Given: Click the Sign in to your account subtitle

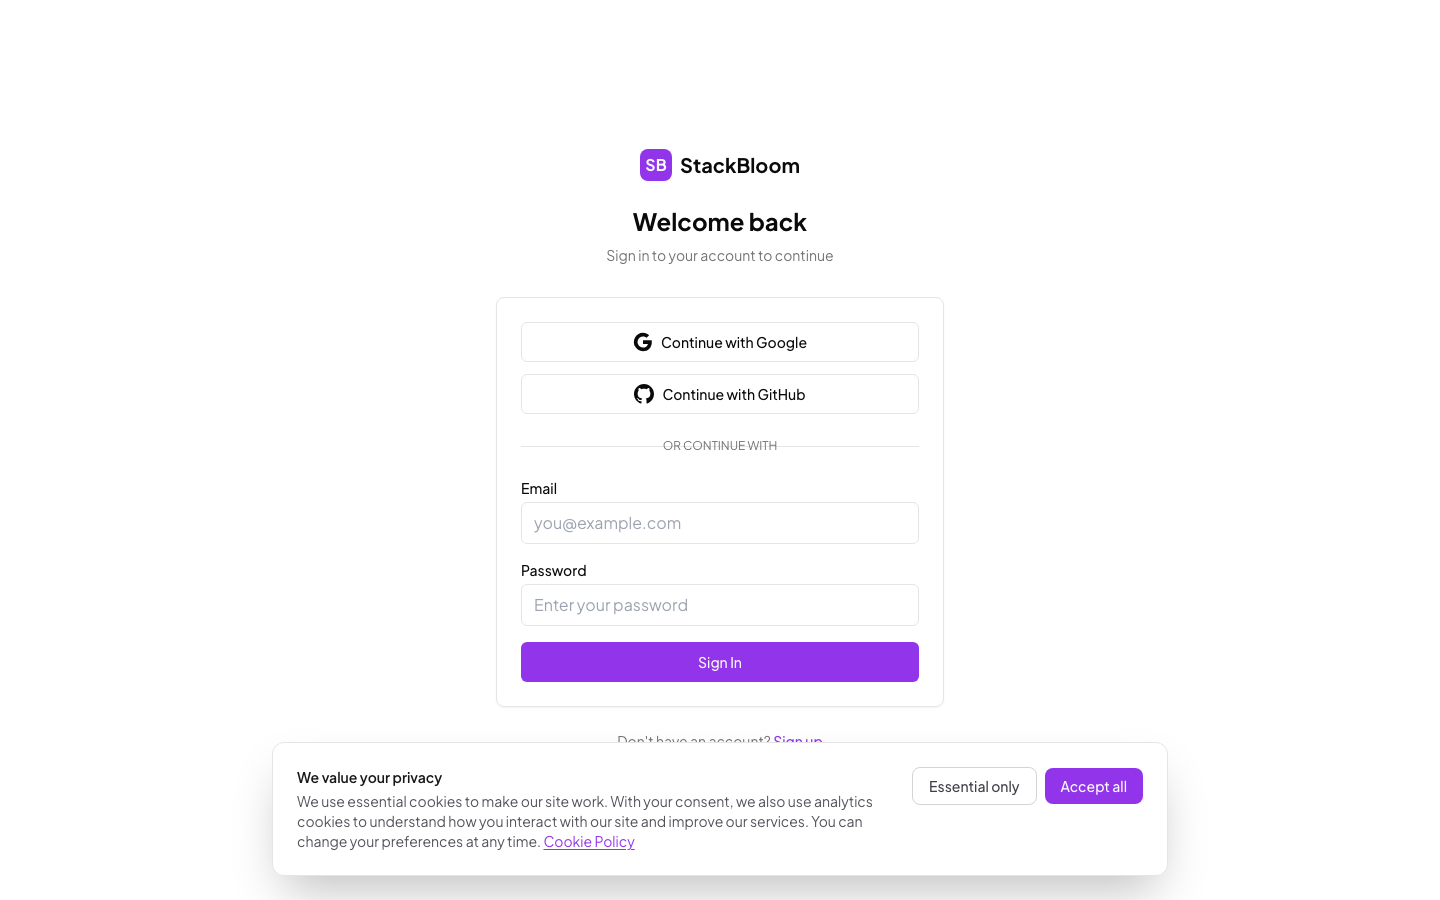Looking at the screenshot, I should point(720,255).
